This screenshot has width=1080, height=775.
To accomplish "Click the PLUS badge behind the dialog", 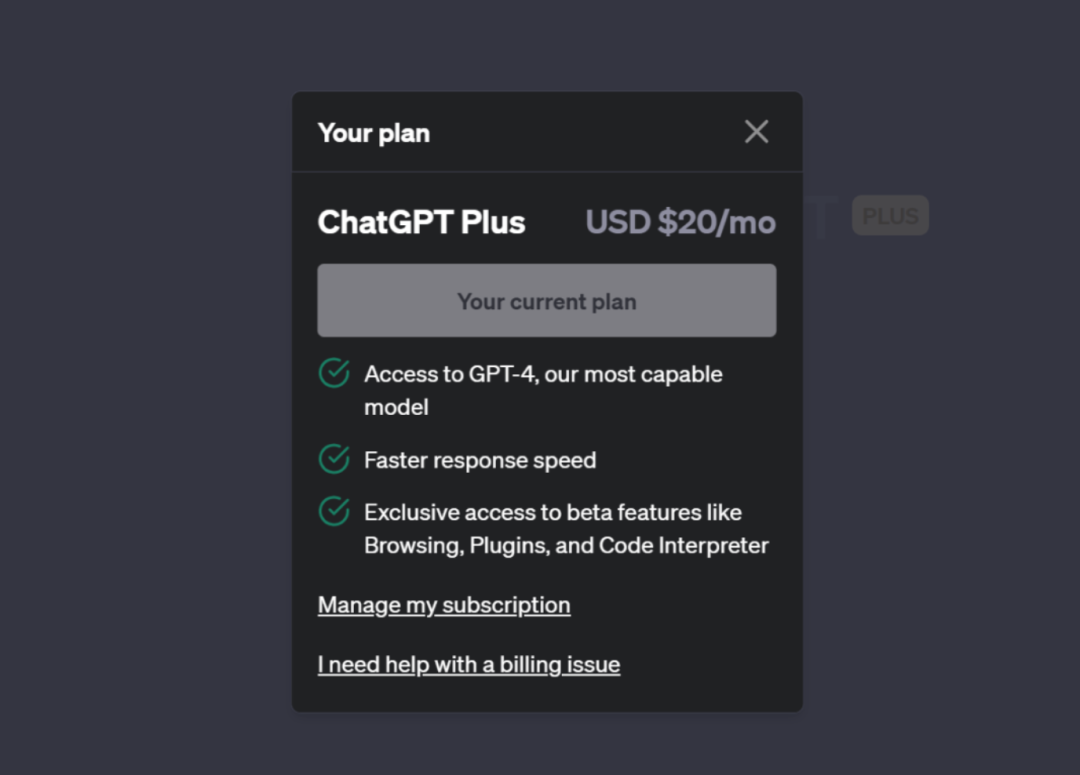I will 890,216.
